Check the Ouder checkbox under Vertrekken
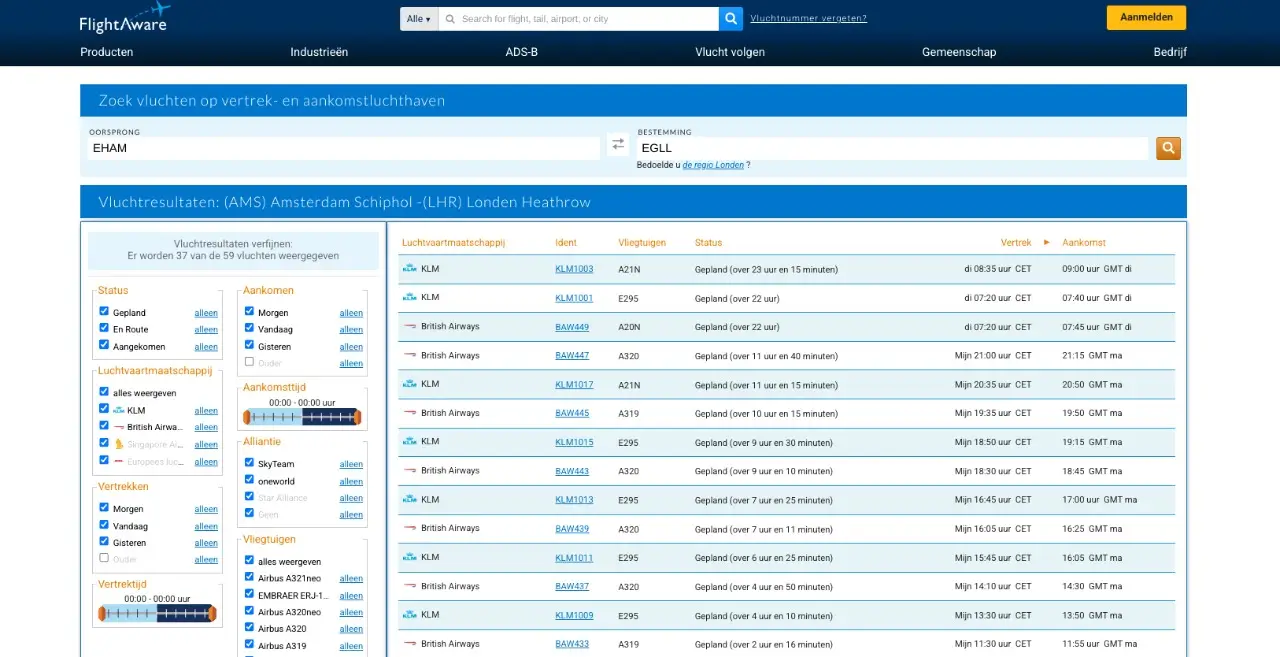 coord(104,558)
